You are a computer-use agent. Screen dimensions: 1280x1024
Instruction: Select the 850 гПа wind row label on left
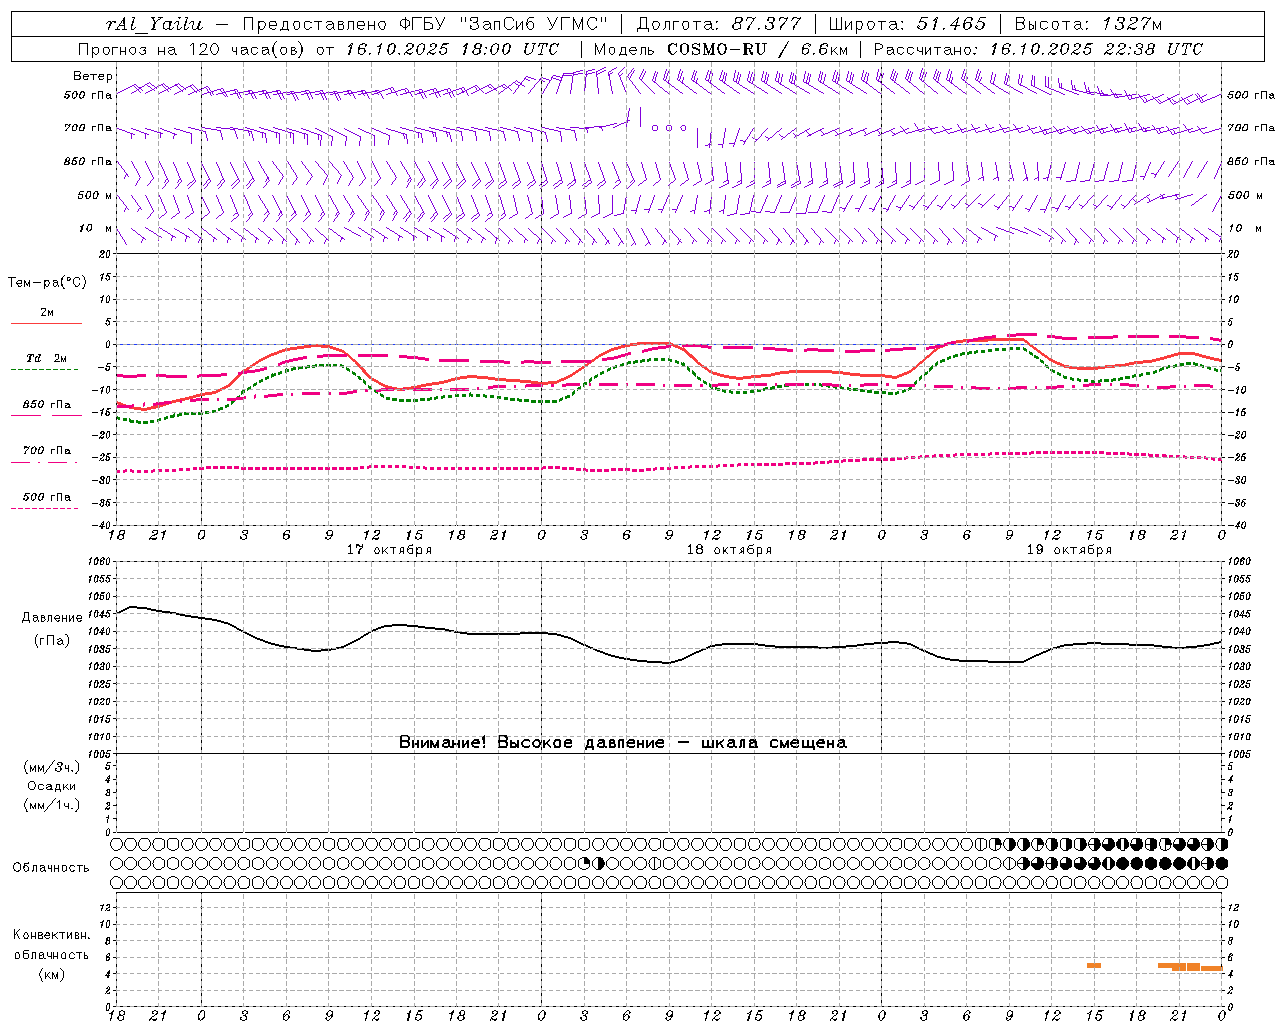(88, 161)
